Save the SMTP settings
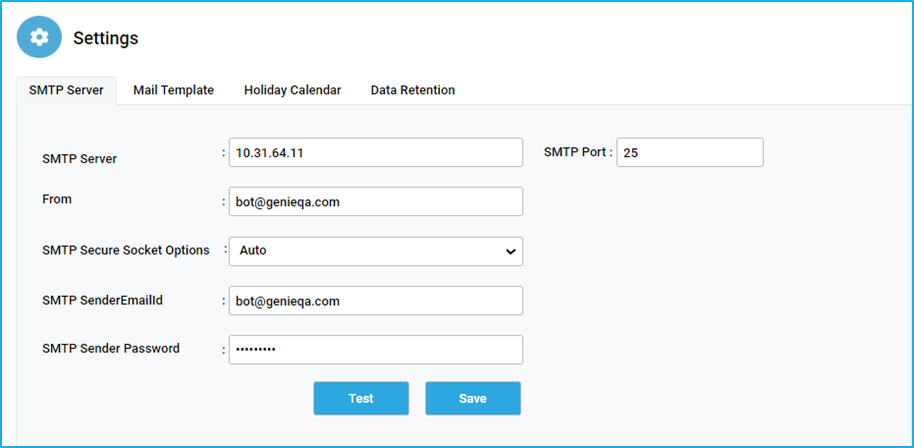Image resolution: width=914 pixels, height=448 pixels. click(x=473, y=398)
